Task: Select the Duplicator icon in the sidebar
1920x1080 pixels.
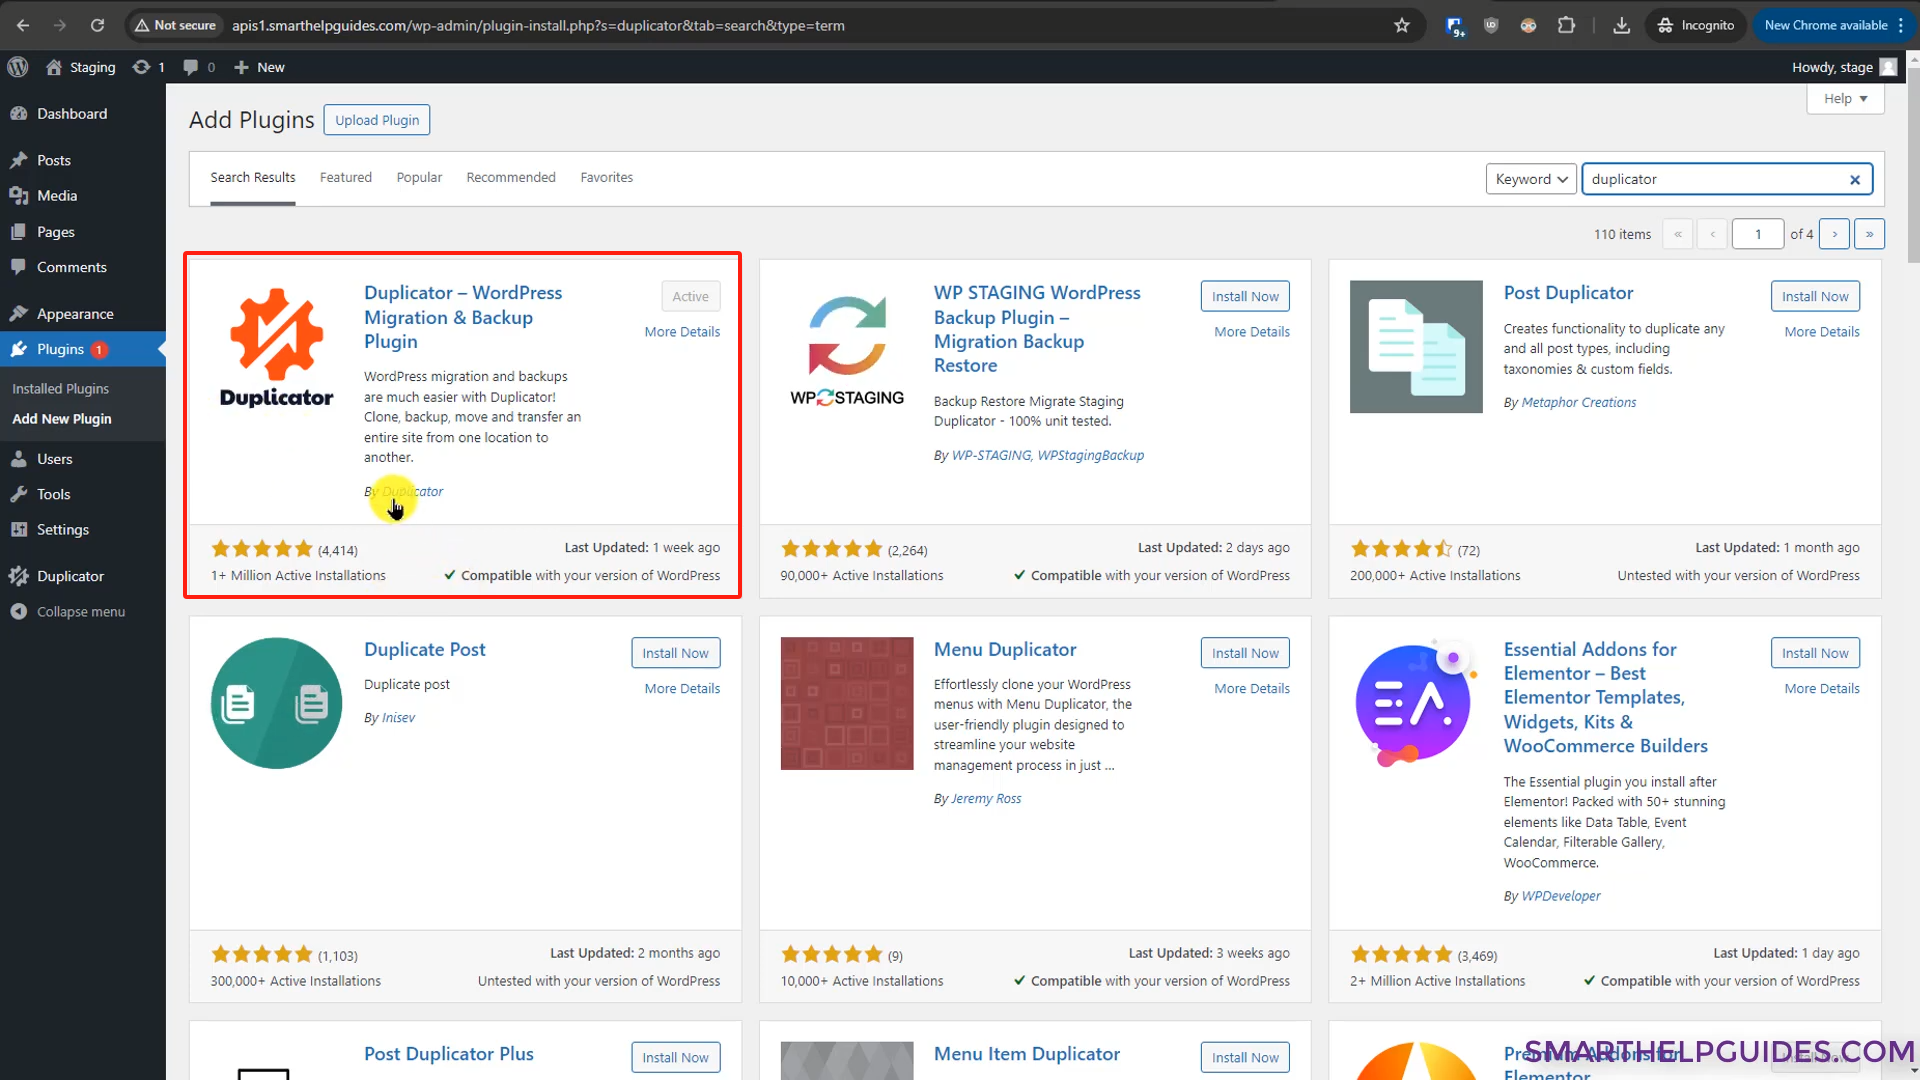Action: [21, 576]
